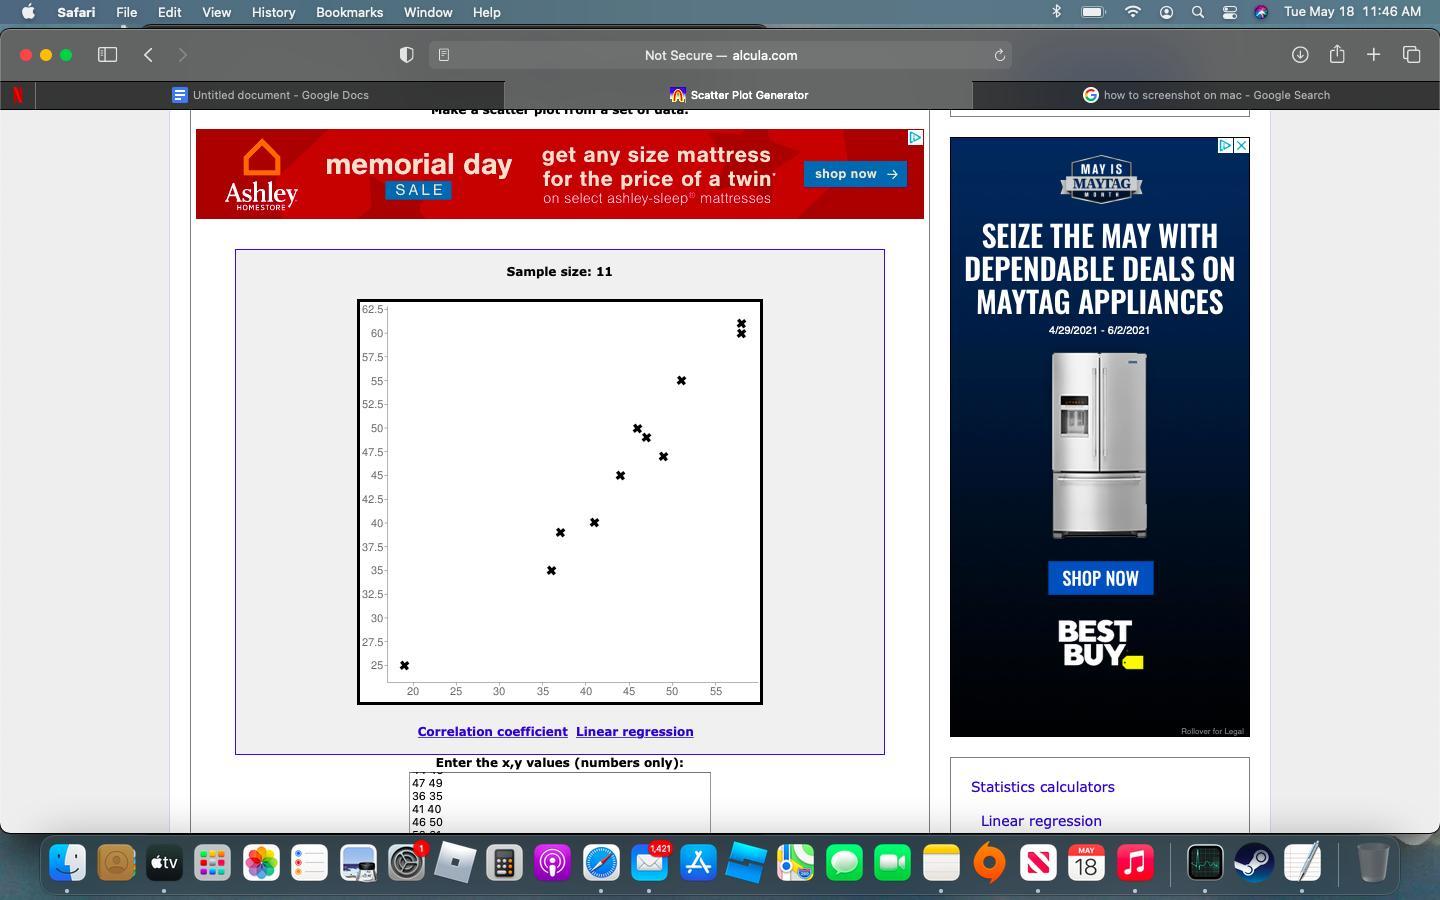Click the alcula.com address bar
The image size is (1440, 900).
click(720, 55)
